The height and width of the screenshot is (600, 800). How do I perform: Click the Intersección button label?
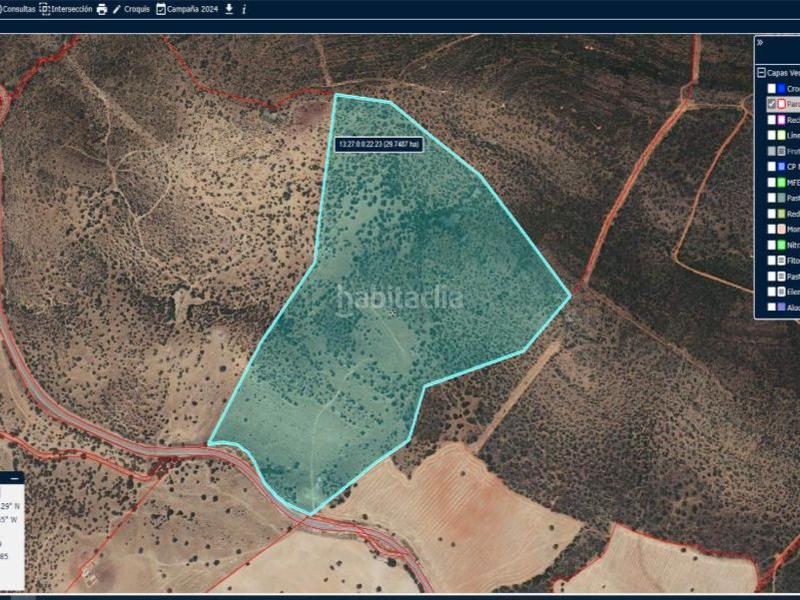click(x=71, y=9)
